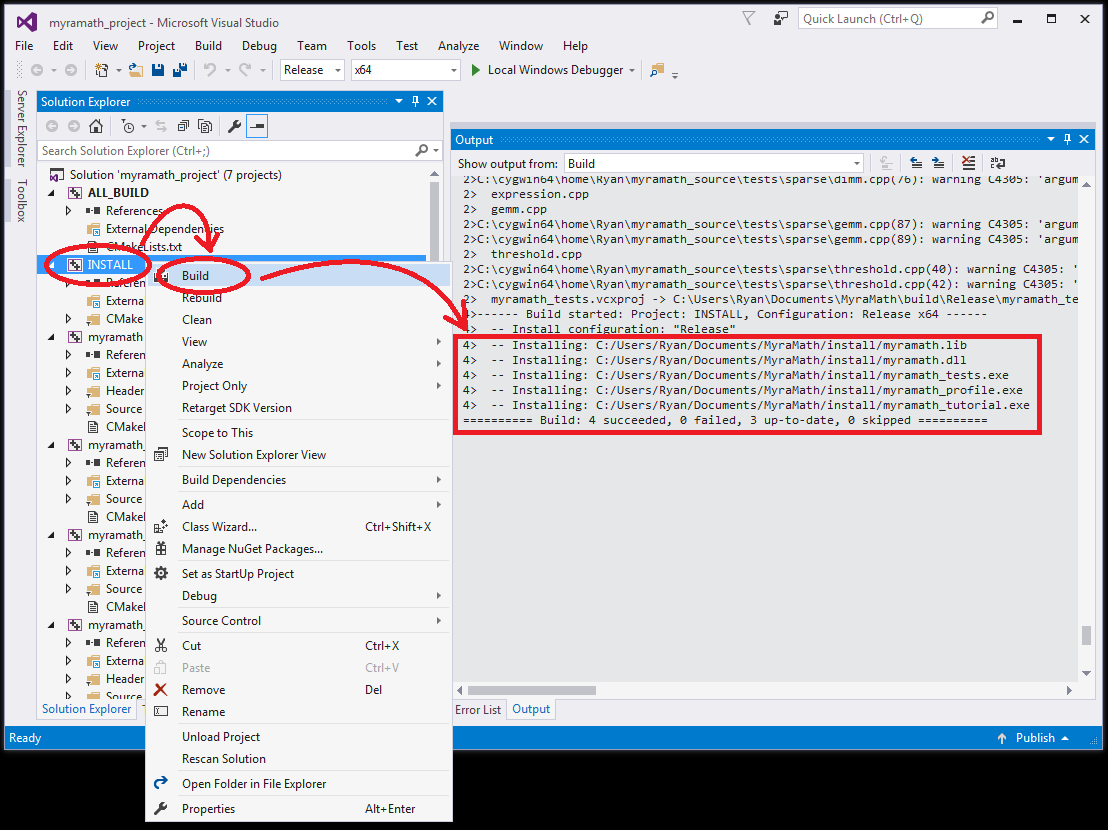
Task: Click the Search Solution Explorer field
Action: (x=228, y=150)
